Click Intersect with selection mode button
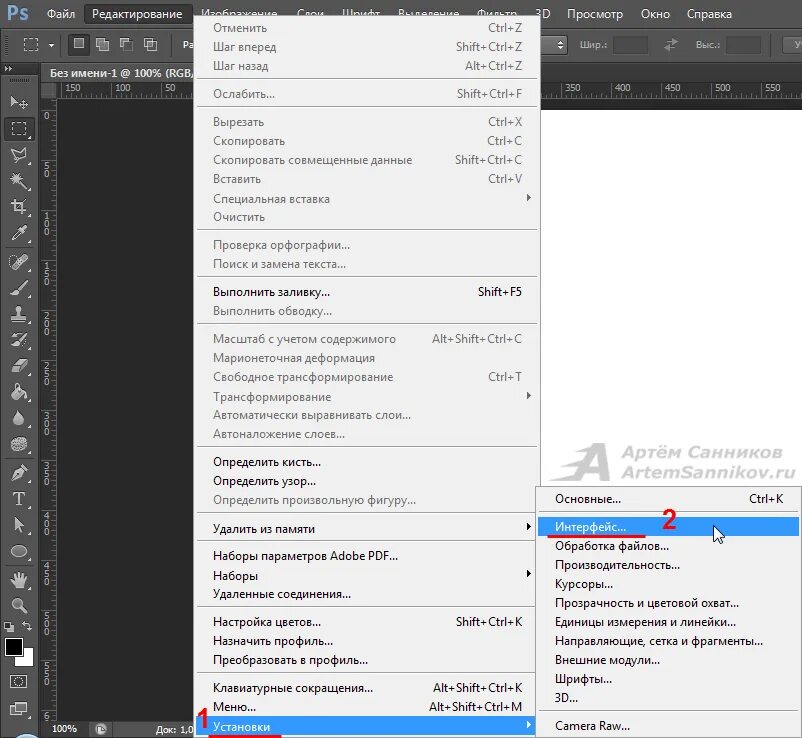Screen dimensions: 802x738 click(x=150, y=44)
